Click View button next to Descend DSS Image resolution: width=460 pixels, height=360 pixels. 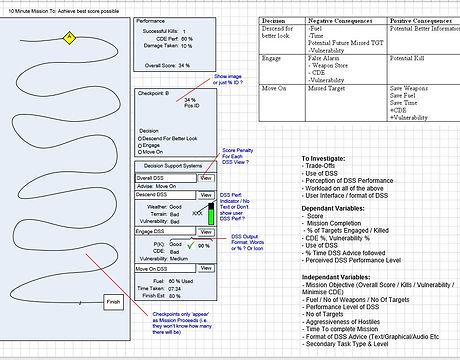click(206, 195)
